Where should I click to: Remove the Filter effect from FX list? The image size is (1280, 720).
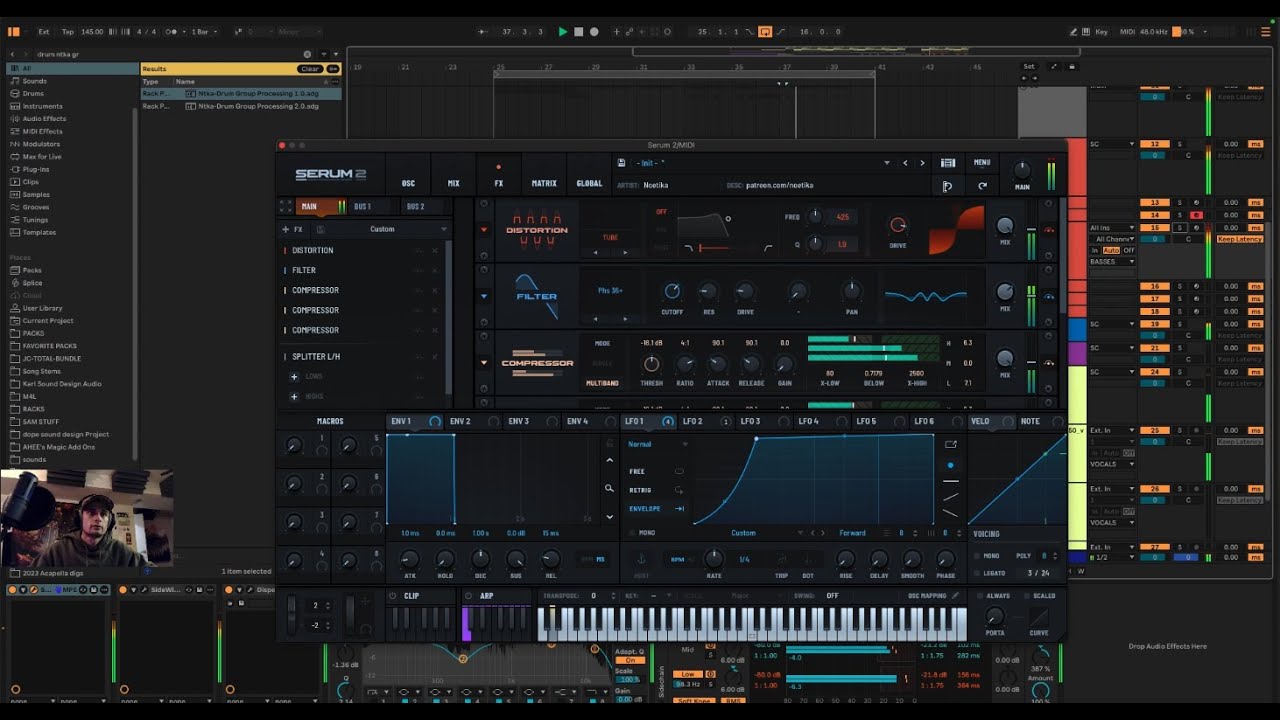(x=435, y=270)
